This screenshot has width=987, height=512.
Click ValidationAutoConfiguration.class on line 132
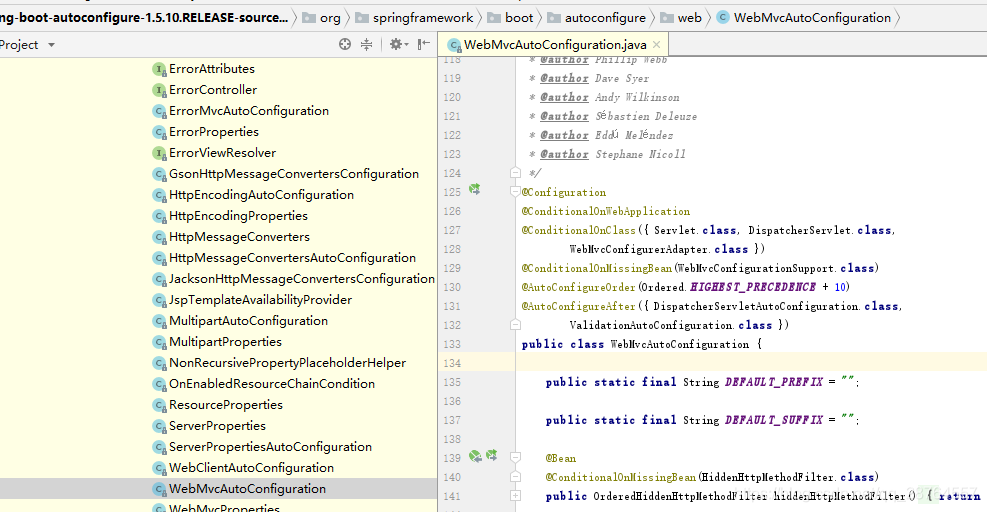click(x=670, y=325)
